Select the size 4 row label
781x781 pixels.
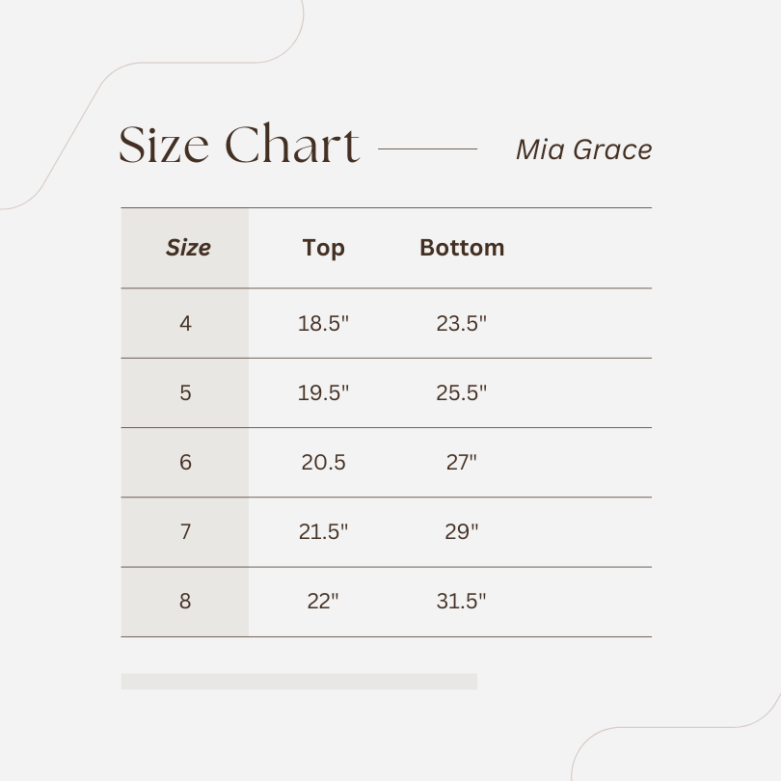[185, 323]
